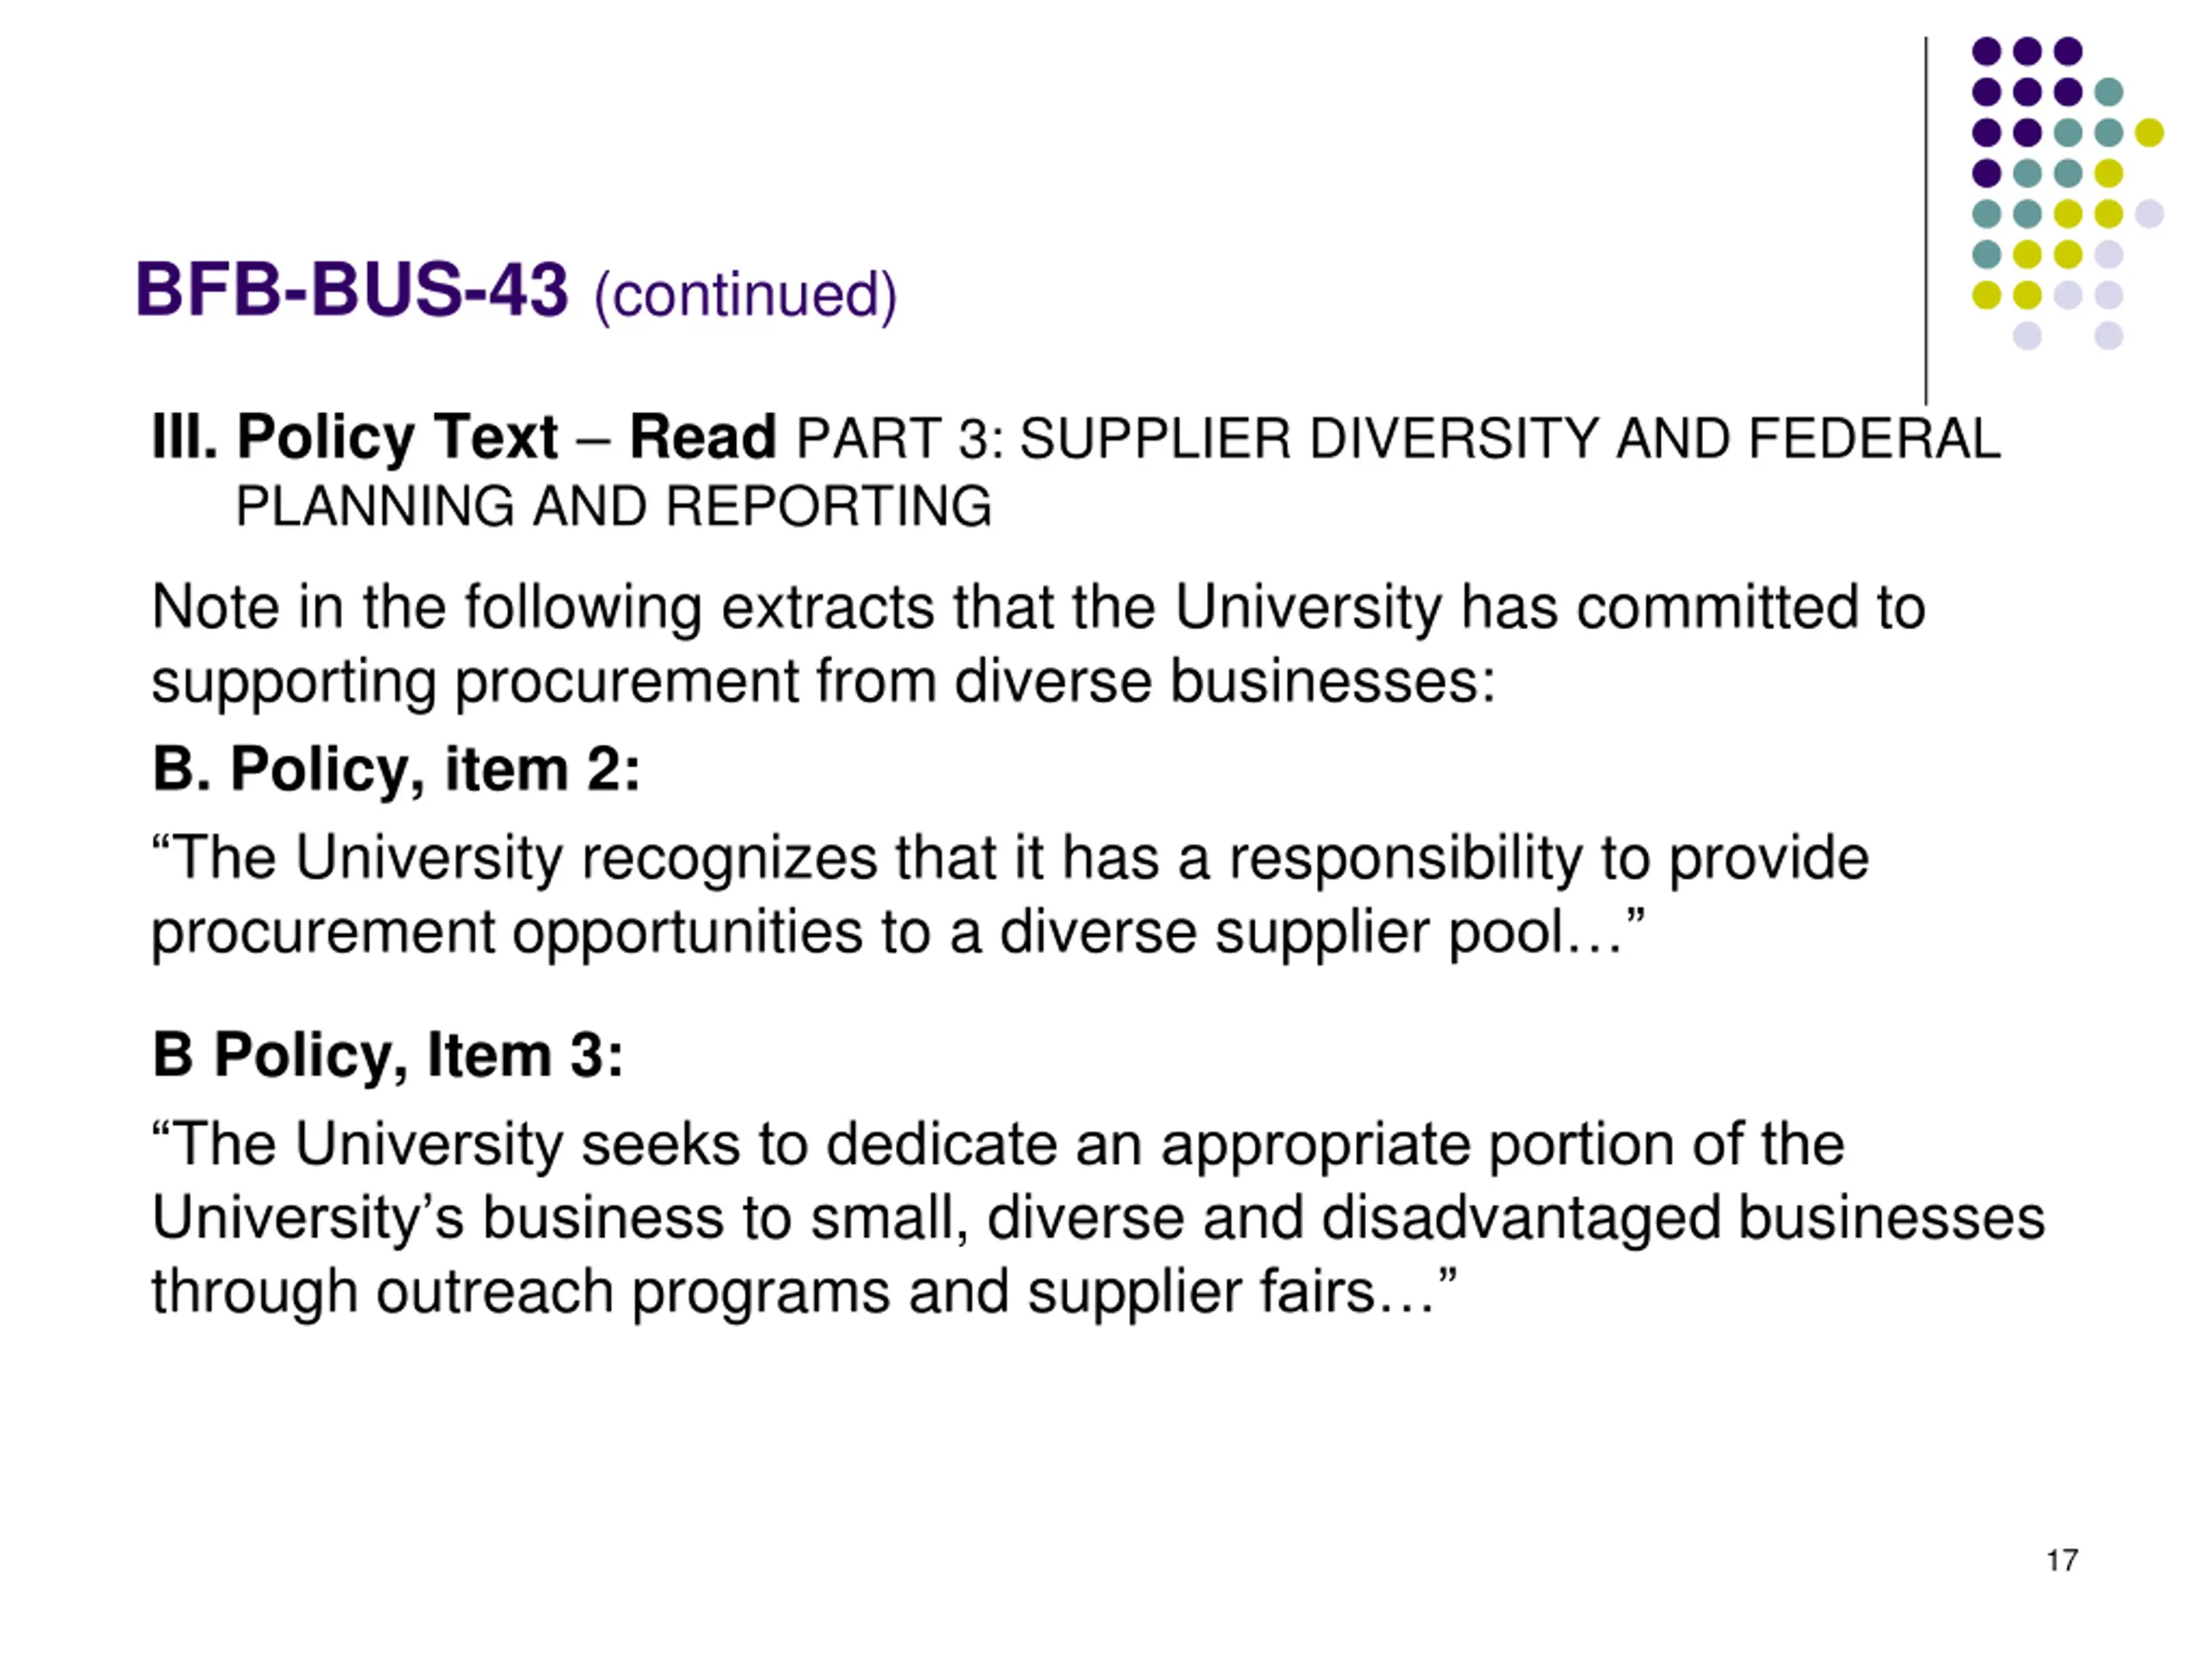Click slide page number 17
This screenshot has width=2212, height=1659.
pyautogui.click(x=2062, y=1561)
